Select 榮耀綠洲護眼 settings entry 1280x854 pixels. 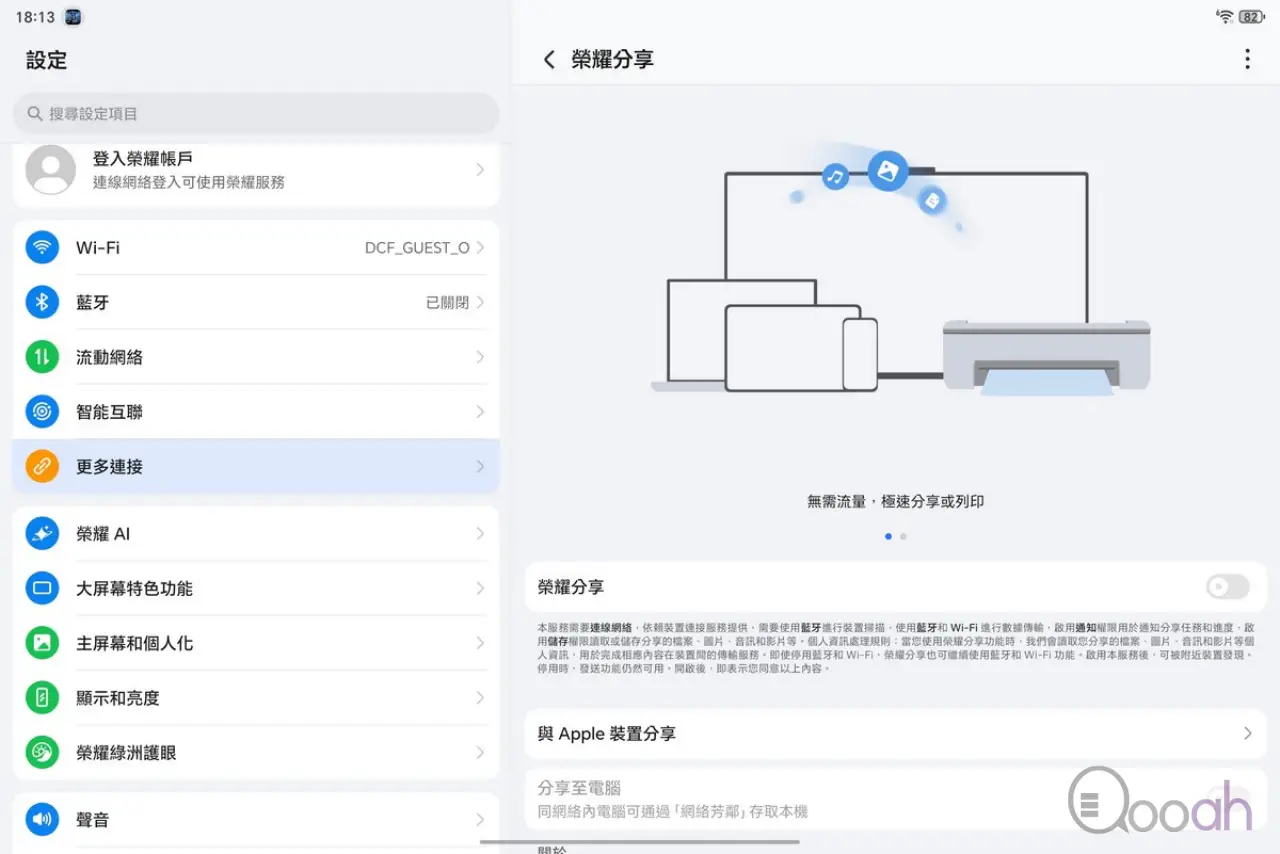(x=256, y=753)
